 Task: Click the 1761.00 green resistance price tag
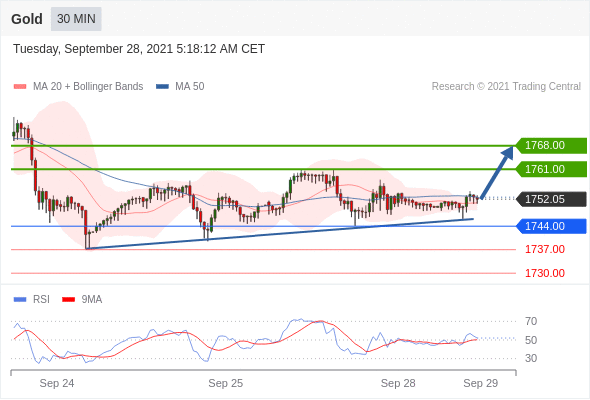pos(551,169)
